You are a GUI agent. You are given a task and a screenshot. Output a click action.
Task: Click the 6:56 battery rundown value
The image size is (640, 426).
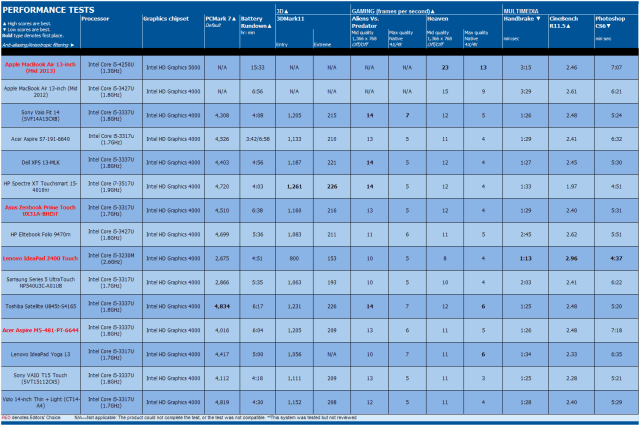coord(258,91)
